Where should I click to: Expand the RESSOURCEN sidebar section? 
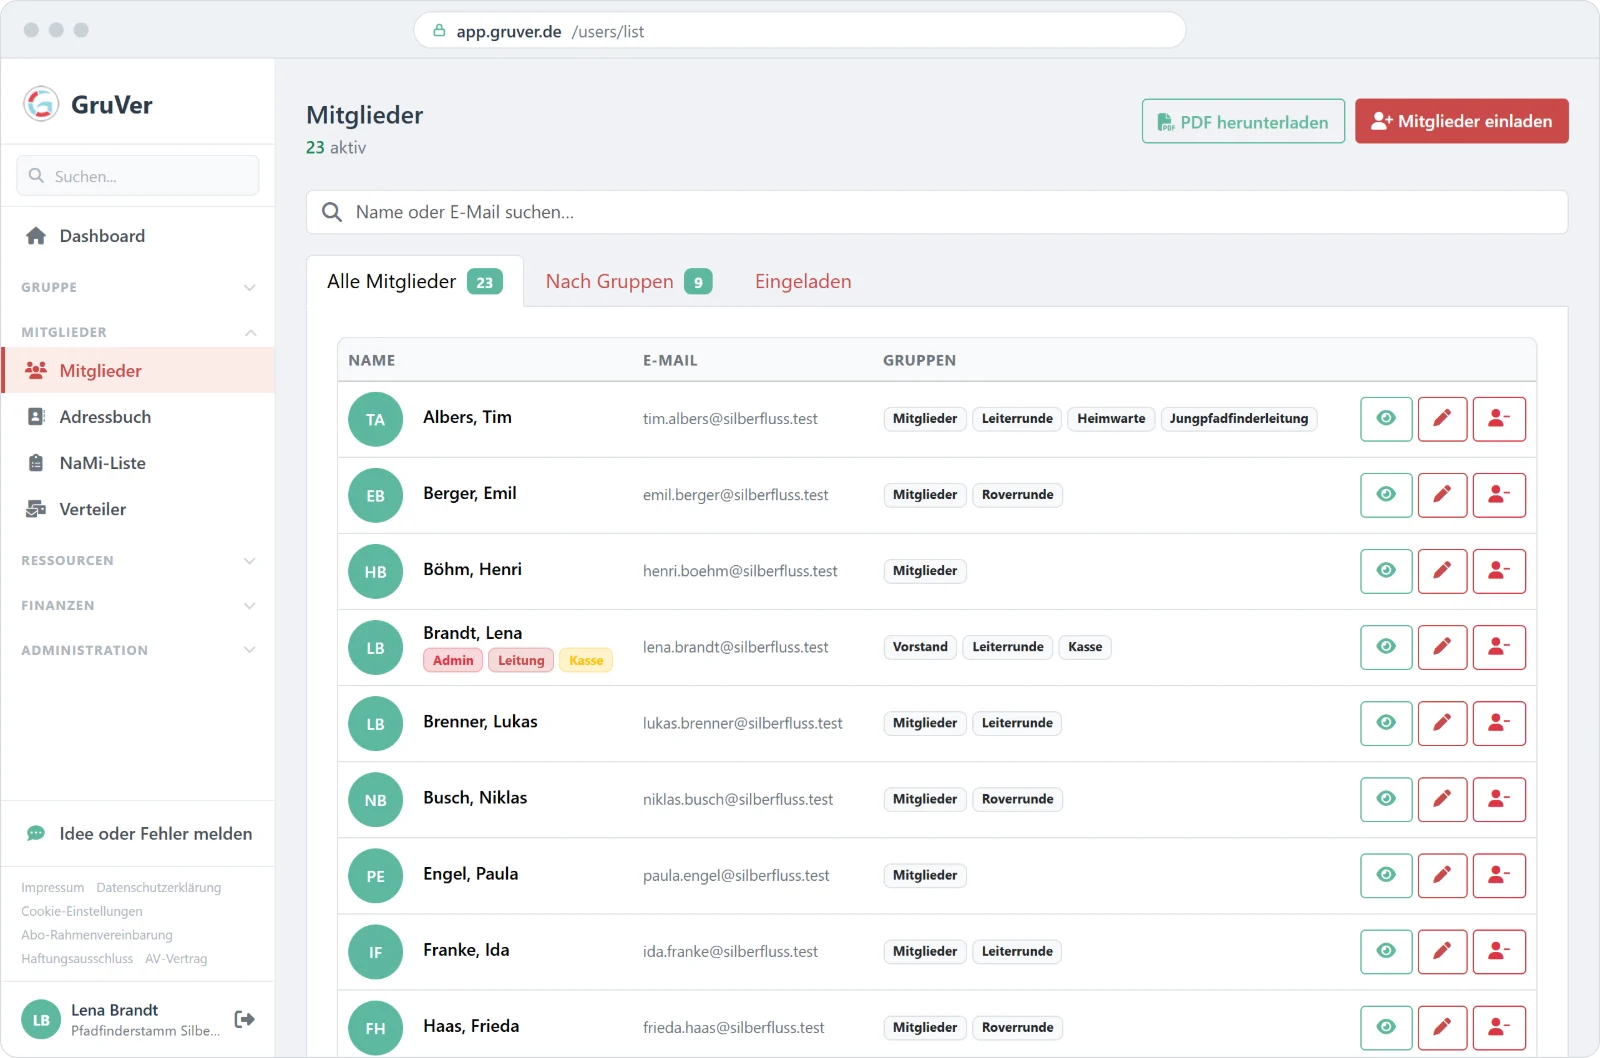tap(138, 560)
